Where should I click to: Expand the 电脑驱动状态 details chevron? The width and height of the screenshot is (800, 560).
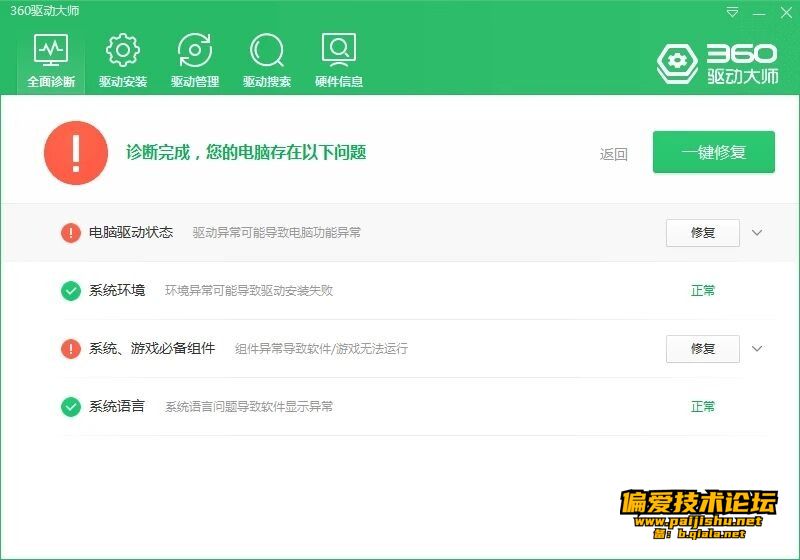coord(757,233)
